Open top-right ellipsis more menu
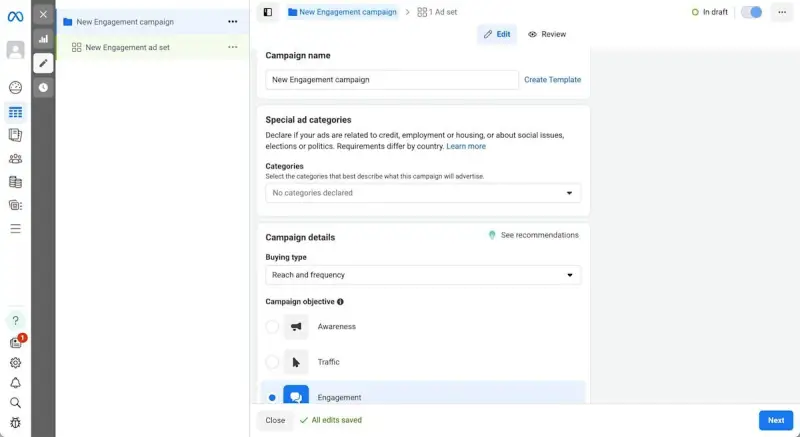Viewport: 800px width, 437px height. (x=782, y=12)
